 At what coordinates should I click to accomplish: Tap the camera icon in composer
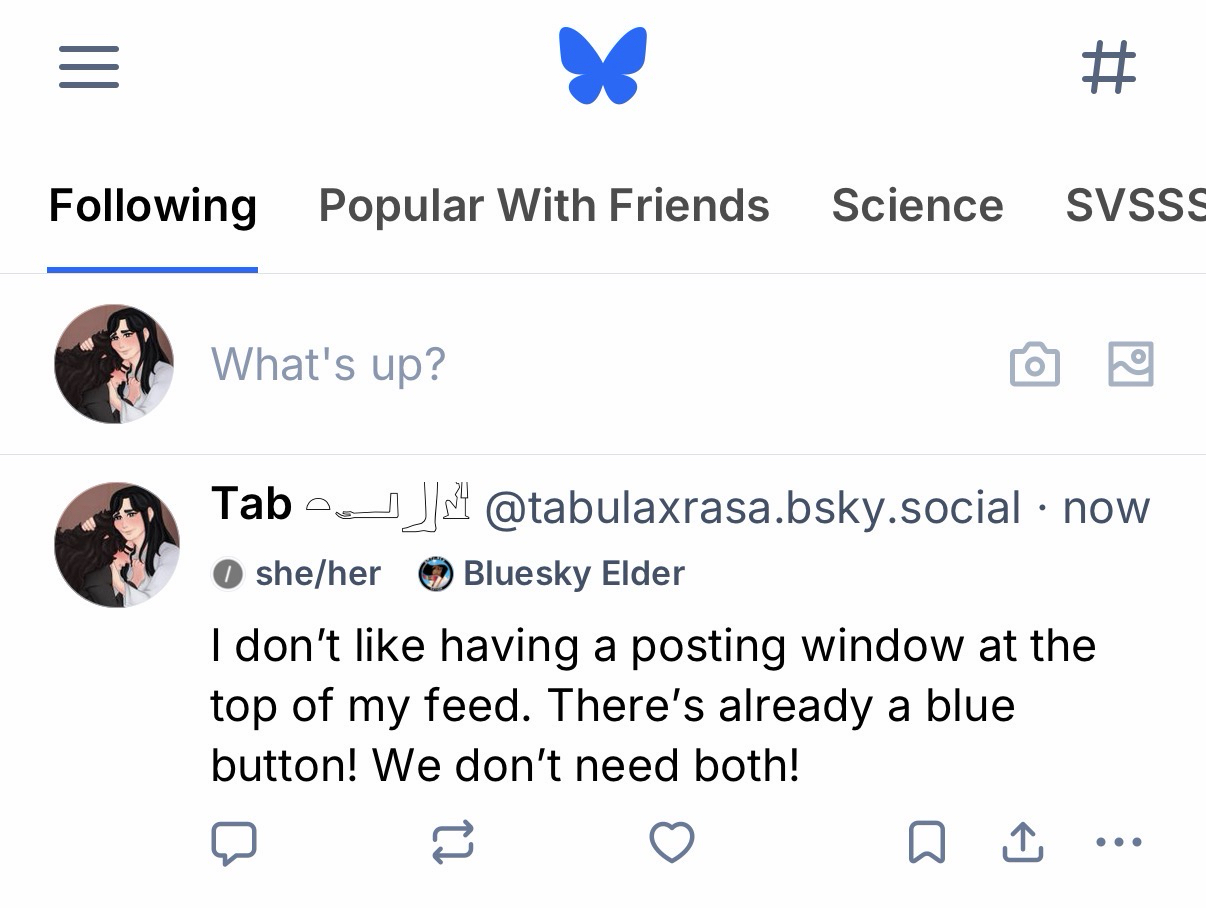click(x=1034, y=364)
